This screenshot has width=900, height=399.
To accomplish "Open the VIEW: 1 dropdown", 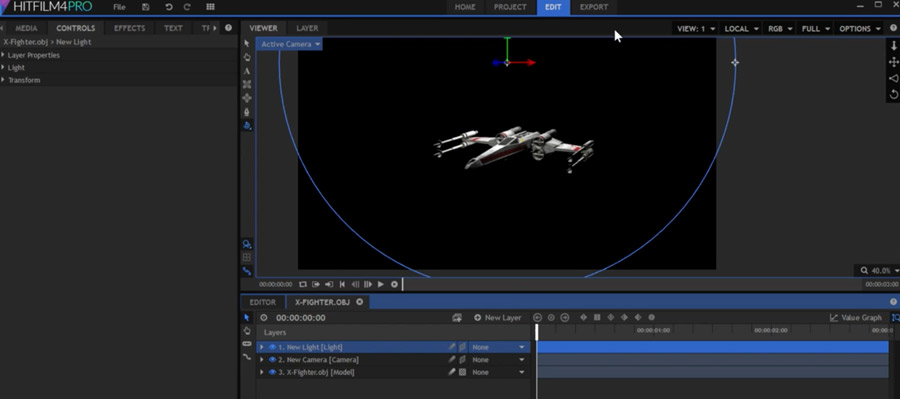I will click(x=696, y=29).
